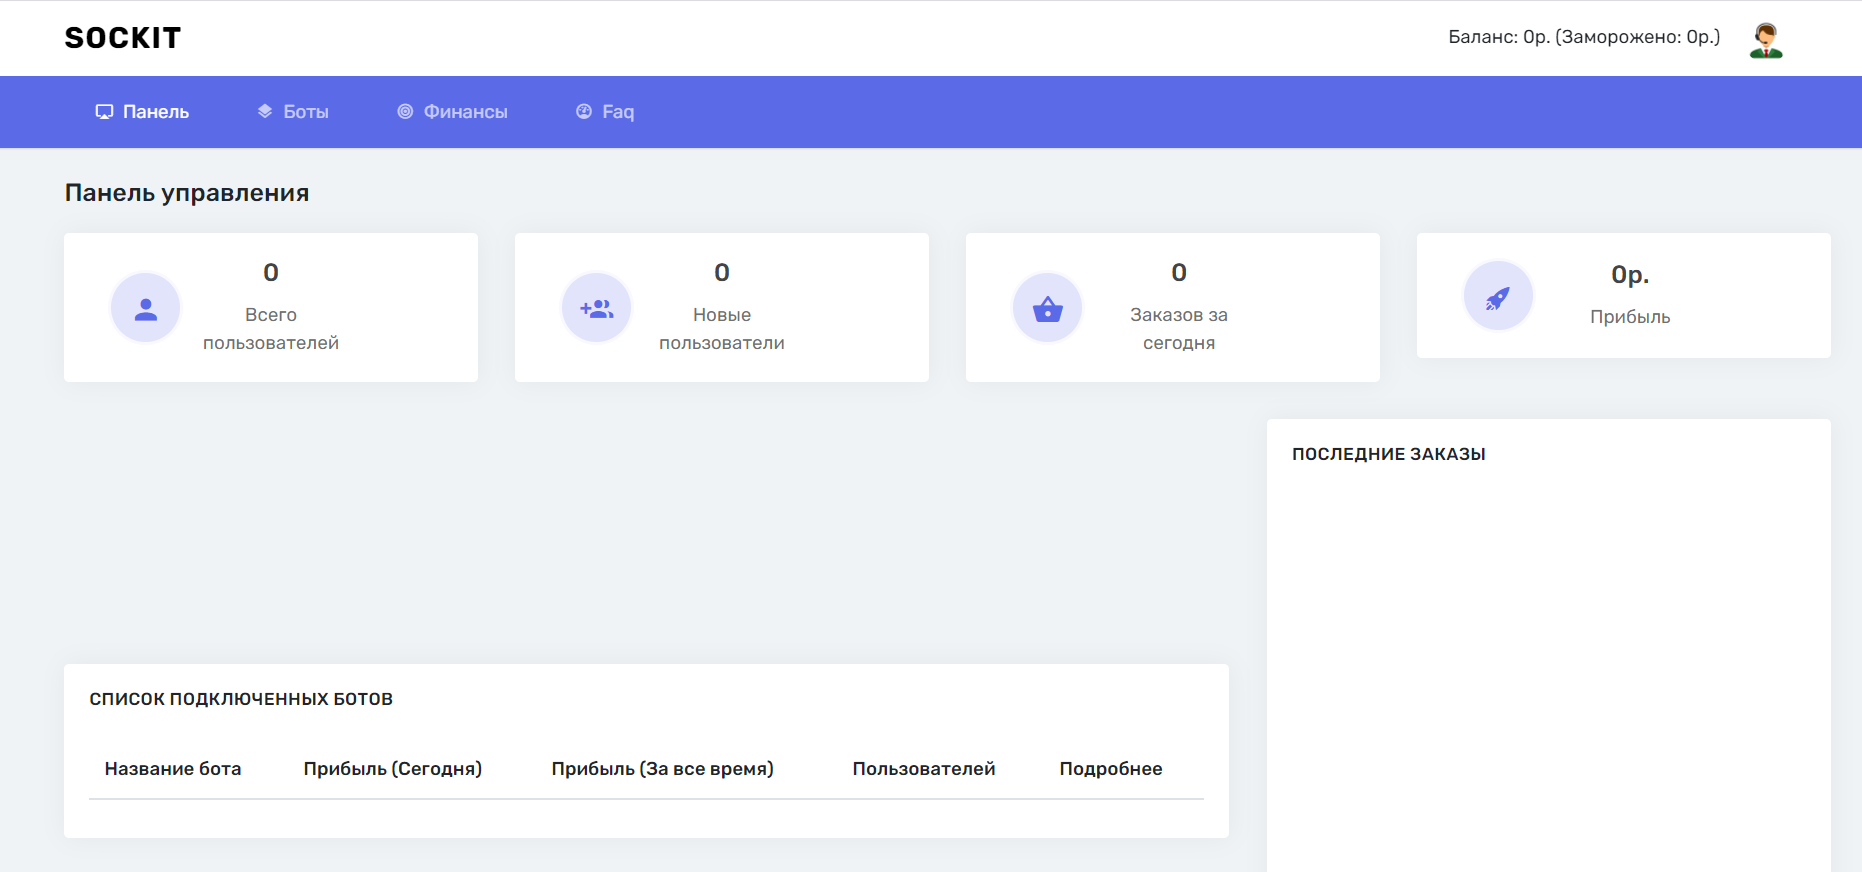
Task: Click the Название бота column header
Action: click(173, 769)
